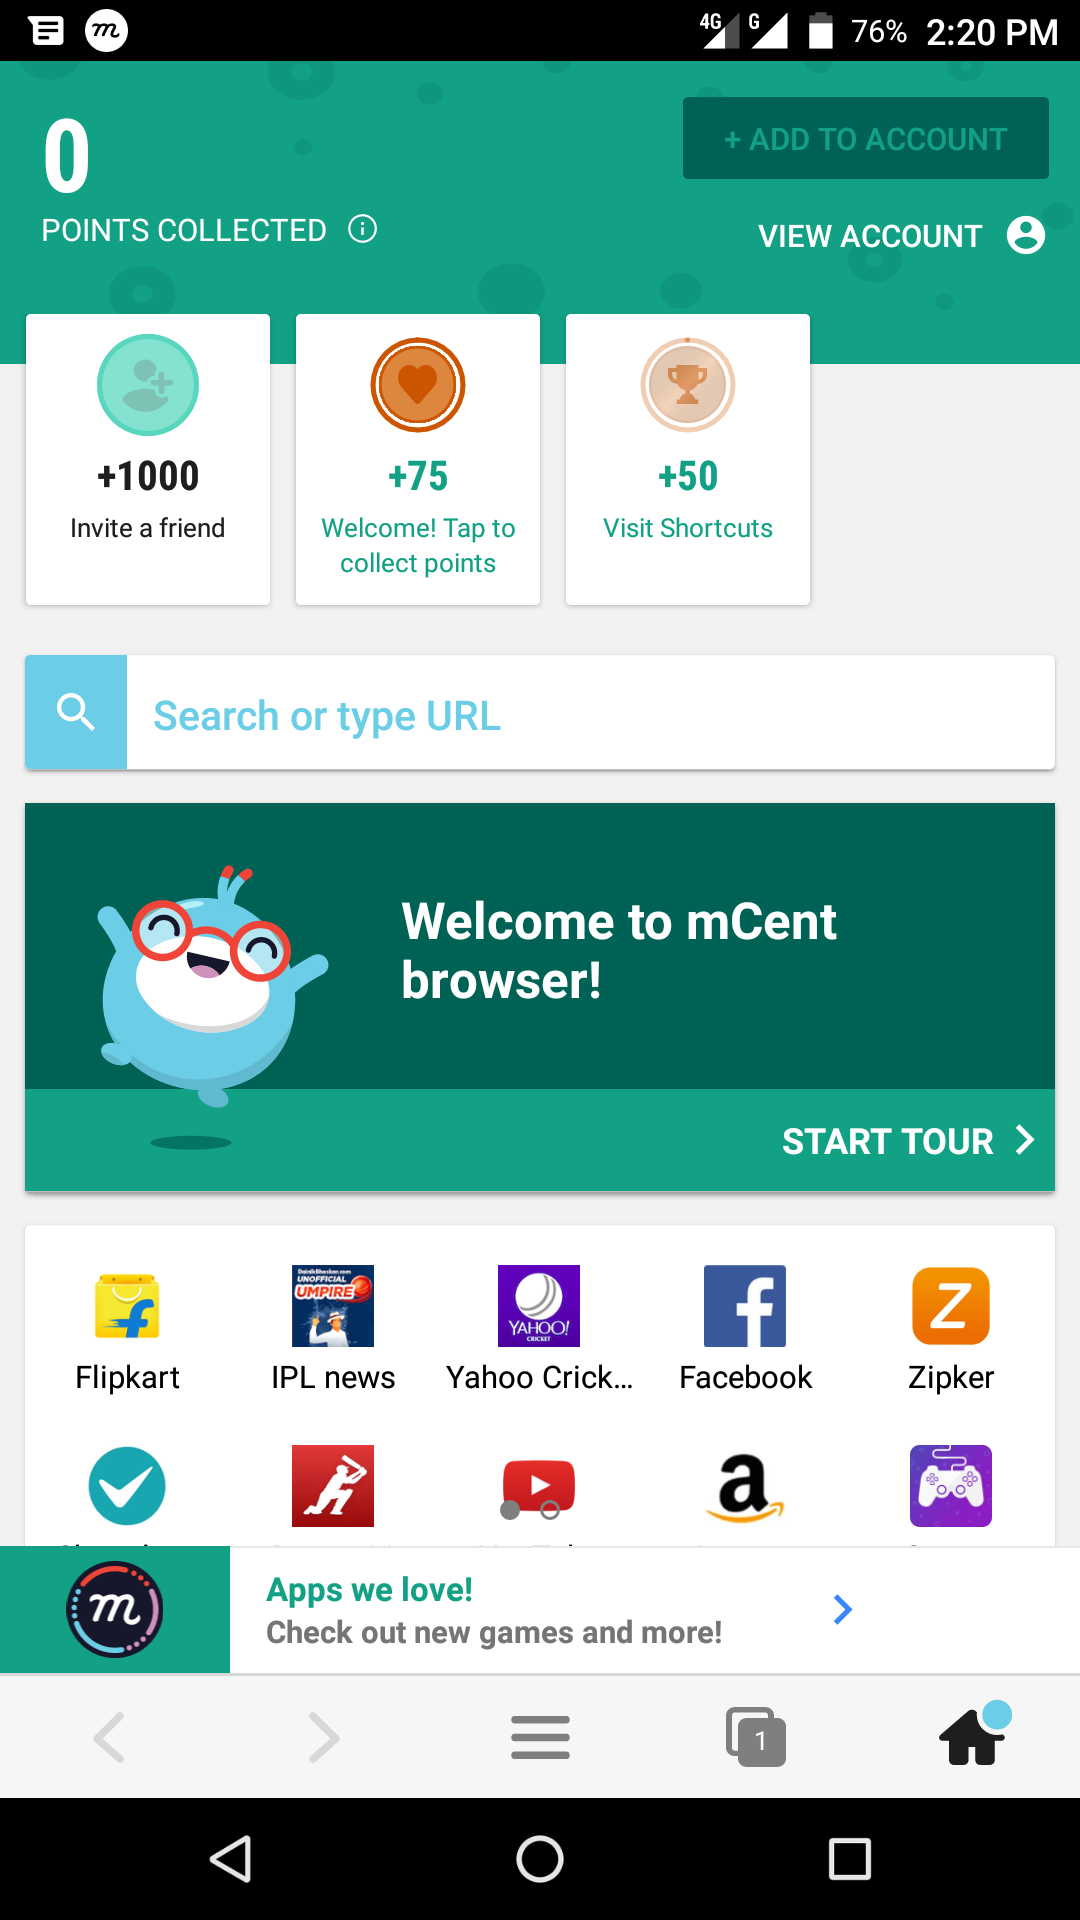Expand the Apps we love banner arrow
The height and width of the screenshot is (1920, 1080).
(843, 1609)
